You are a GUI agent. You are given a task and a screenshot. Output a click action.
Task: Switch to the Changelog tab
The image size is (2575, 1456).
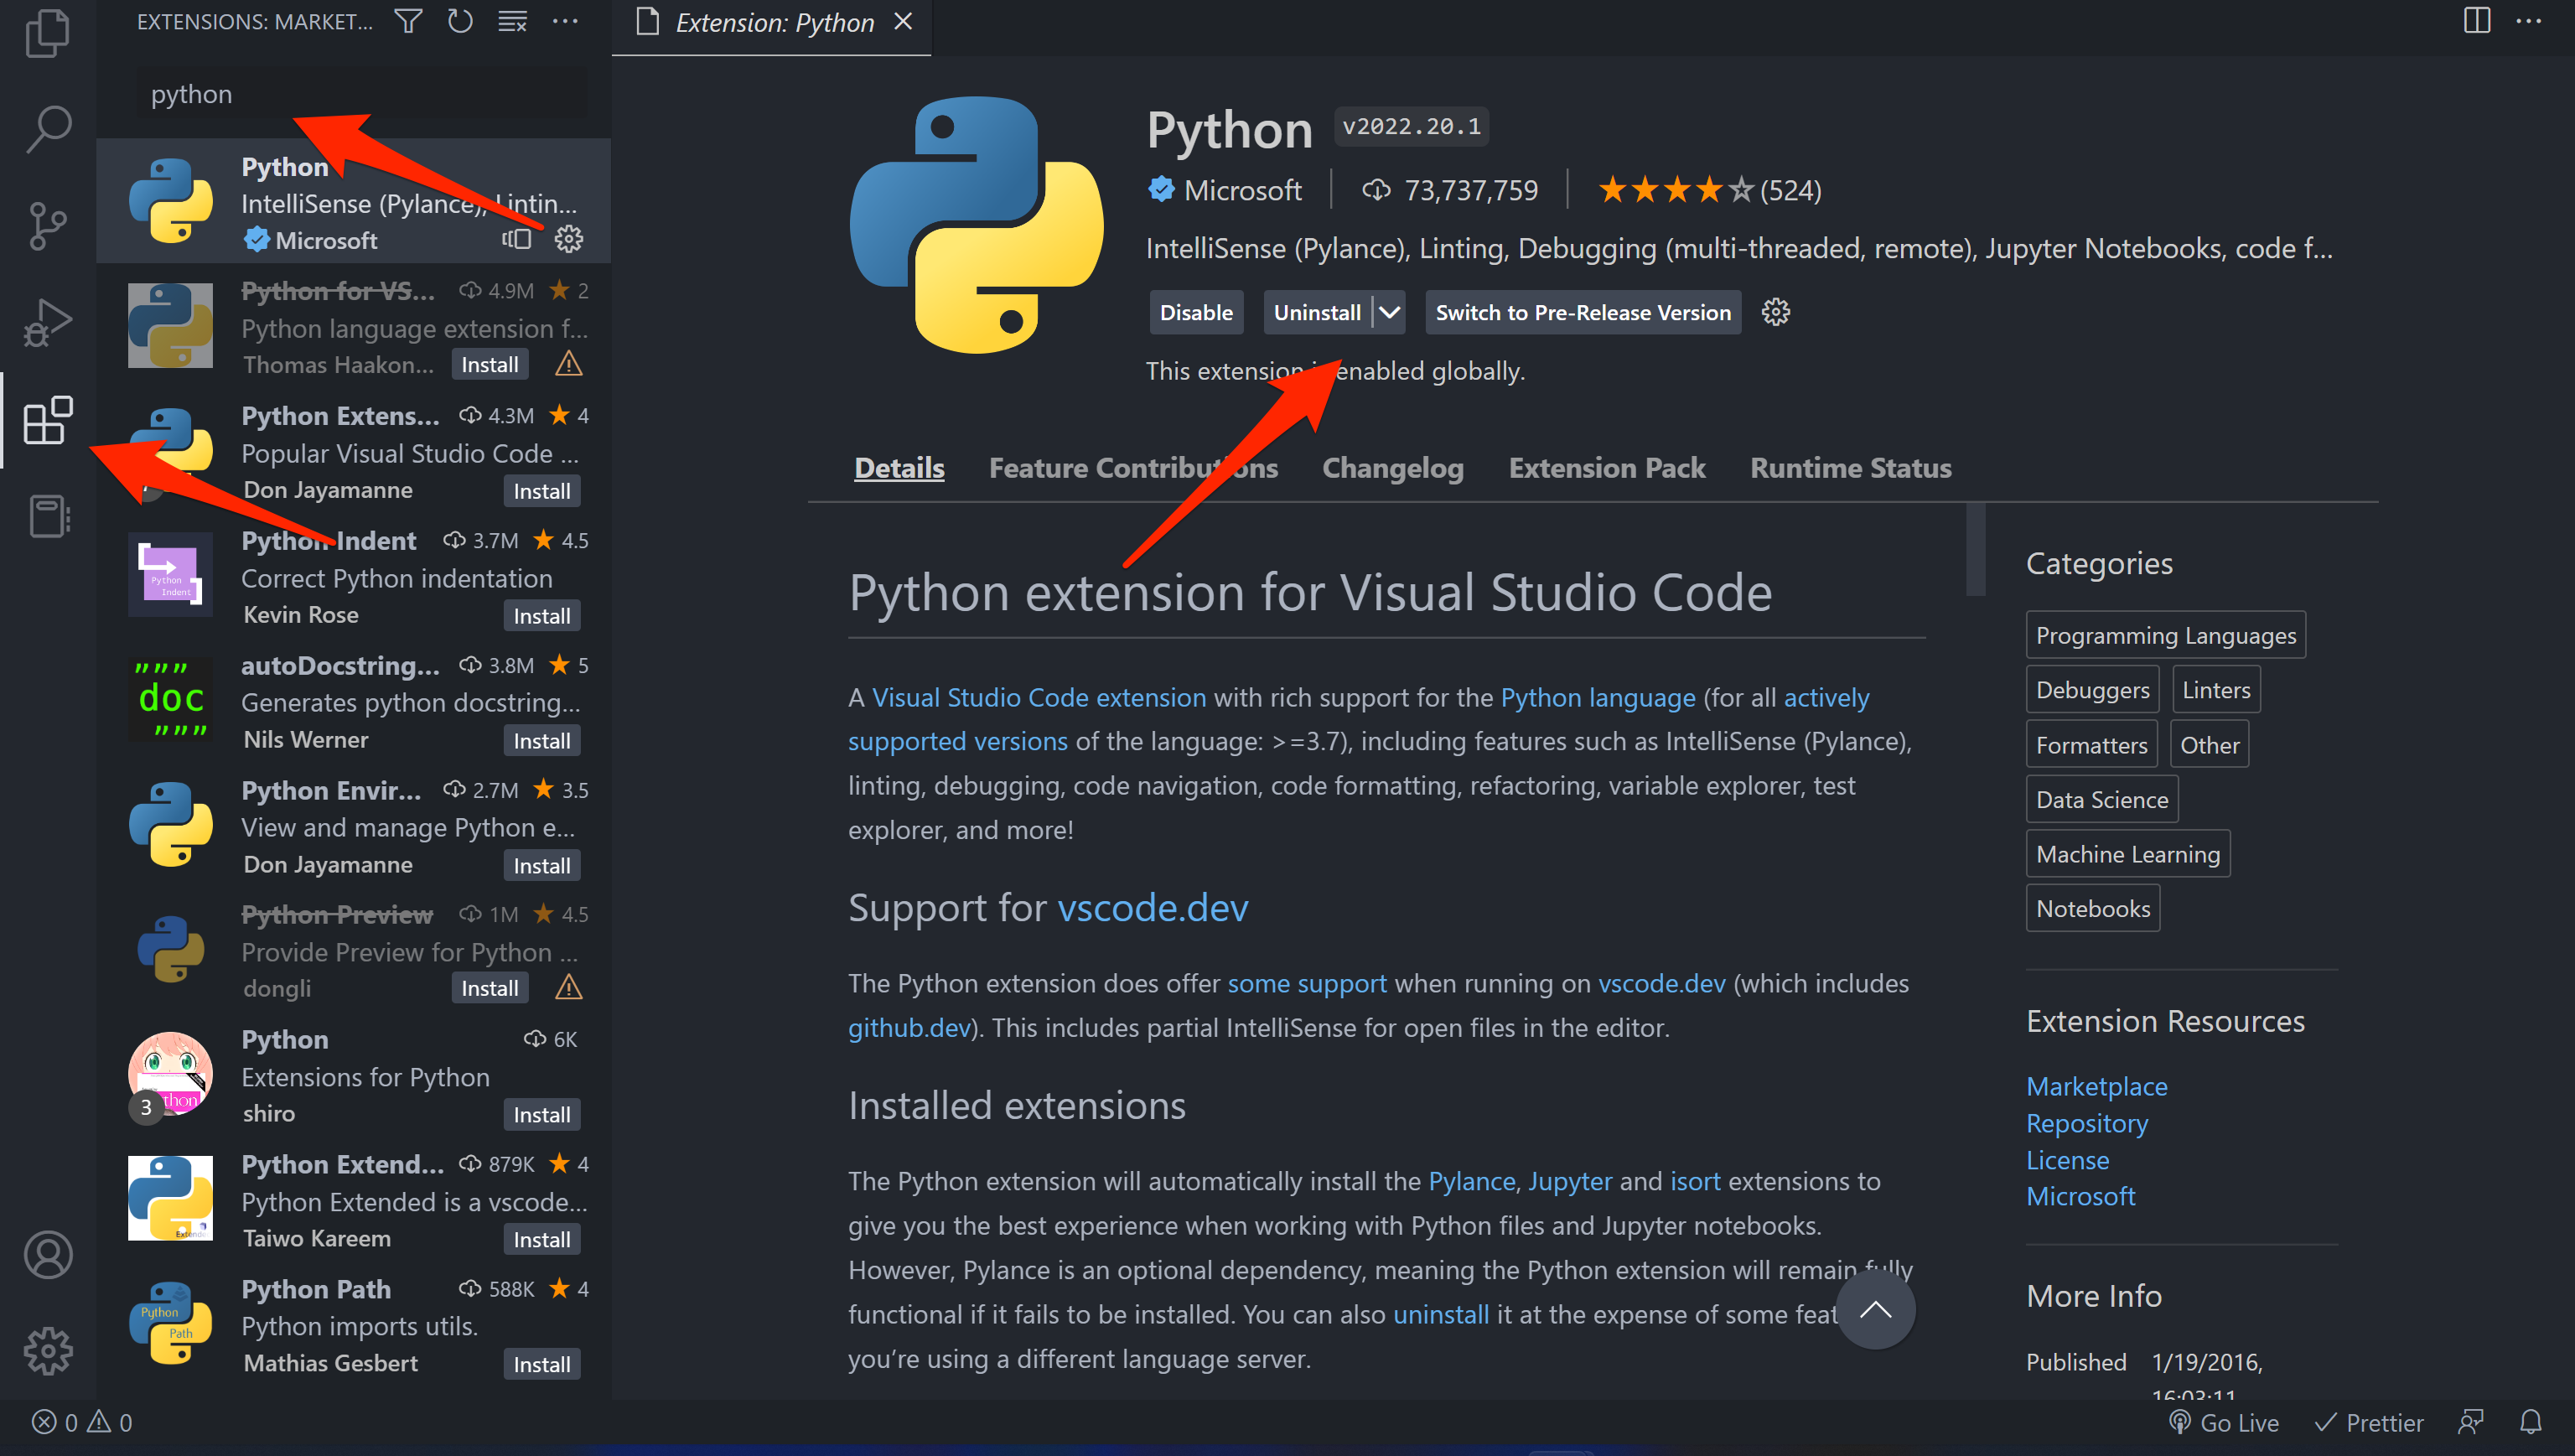pos(1392,468)
